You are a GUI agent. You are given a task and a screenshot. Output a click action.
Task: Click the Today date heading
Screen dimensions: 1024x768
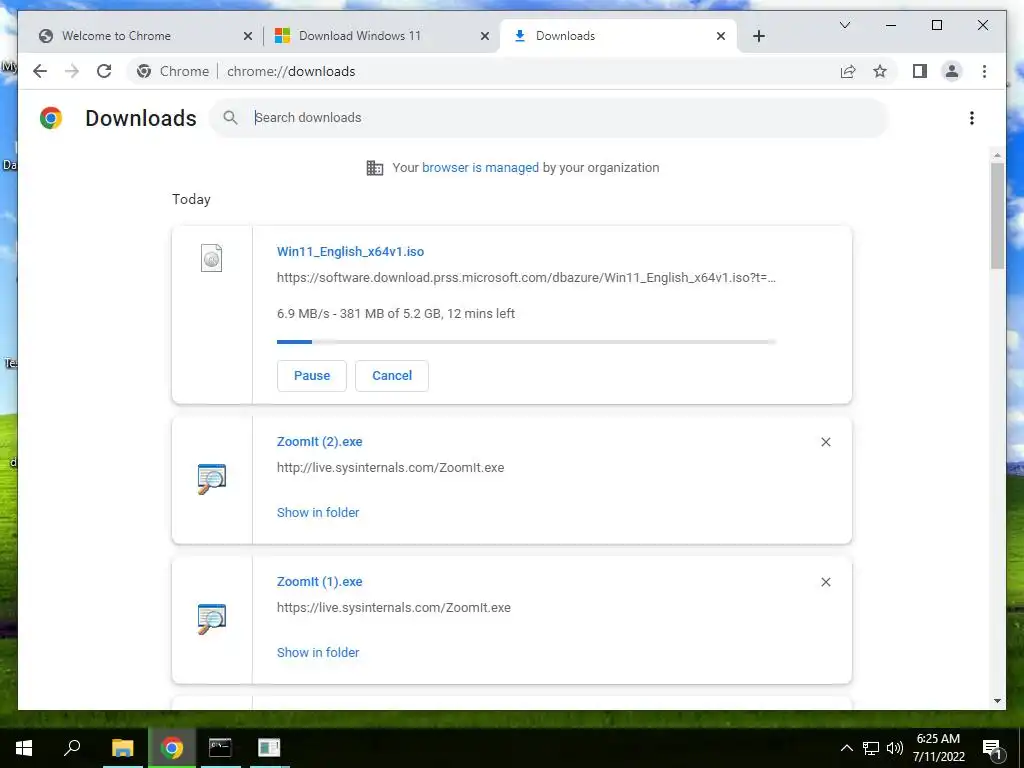pos(191,199)
